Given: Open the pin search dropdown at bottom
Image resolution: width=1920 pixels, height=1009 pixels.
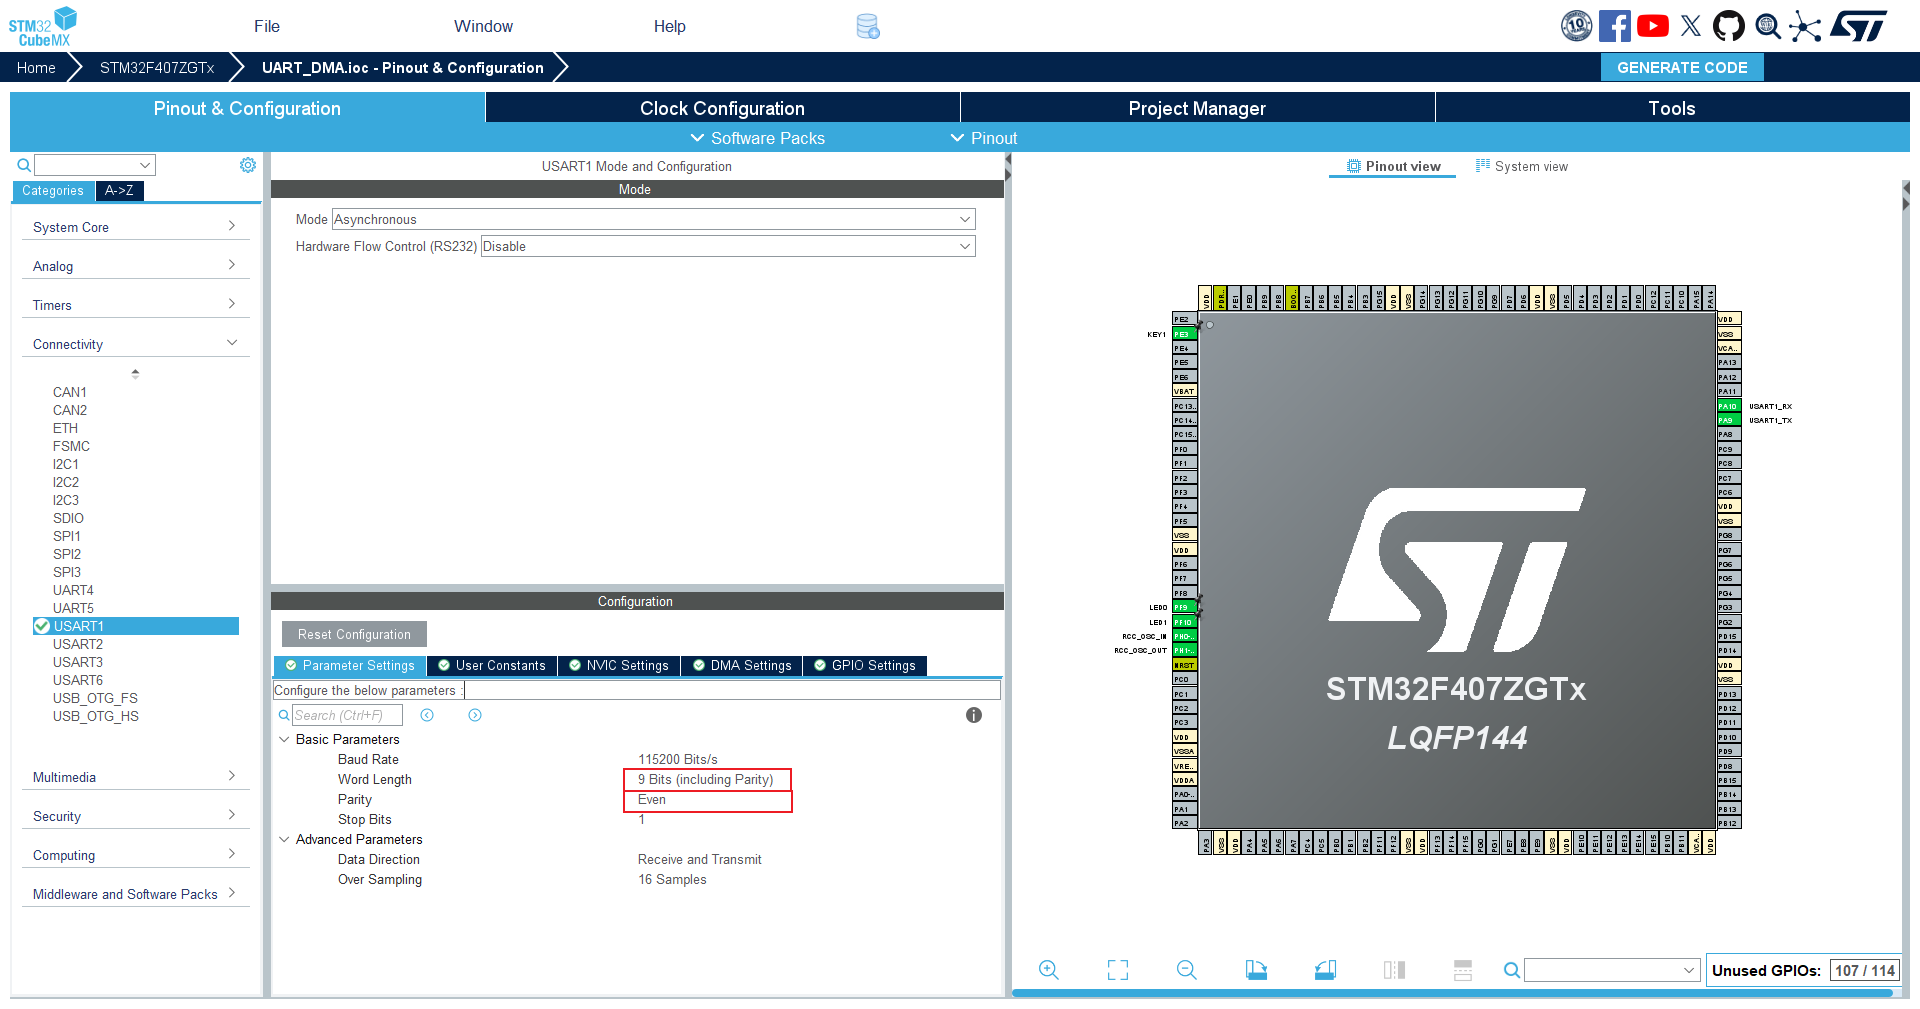Looking at the screenshot, I should [x=1612, y=970].
